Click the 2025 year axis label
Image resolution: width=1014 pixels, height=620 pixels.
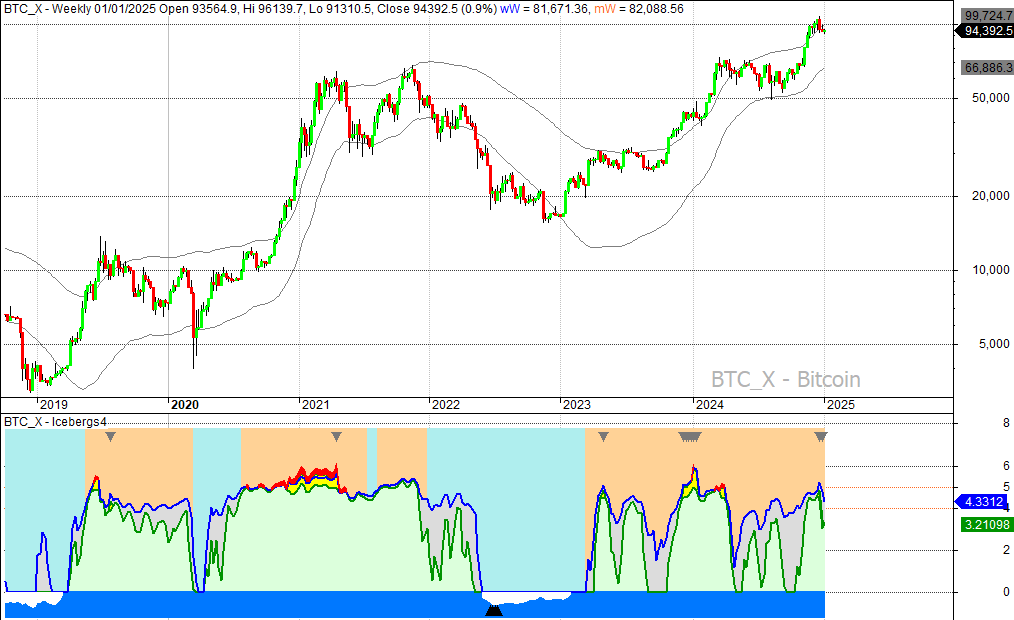click(x=842, y=405)
